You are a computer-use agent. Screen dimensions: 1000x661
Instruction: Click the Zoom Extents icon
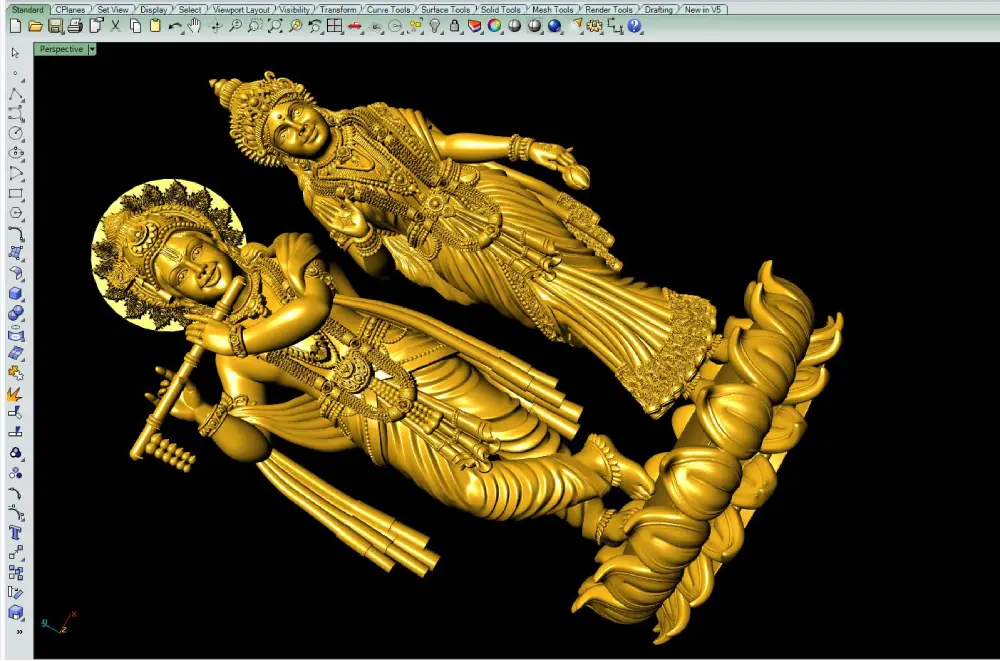pos(275,26)
